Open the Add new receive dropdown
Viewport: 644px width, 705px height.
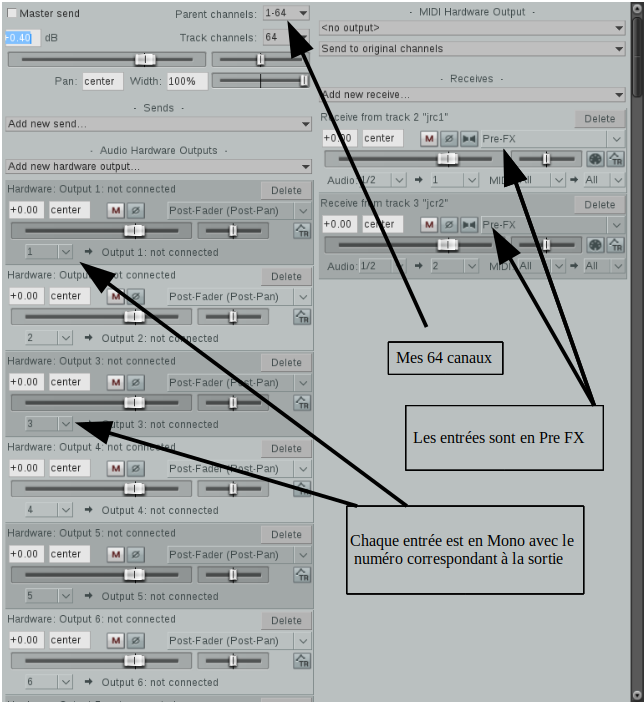472,94
